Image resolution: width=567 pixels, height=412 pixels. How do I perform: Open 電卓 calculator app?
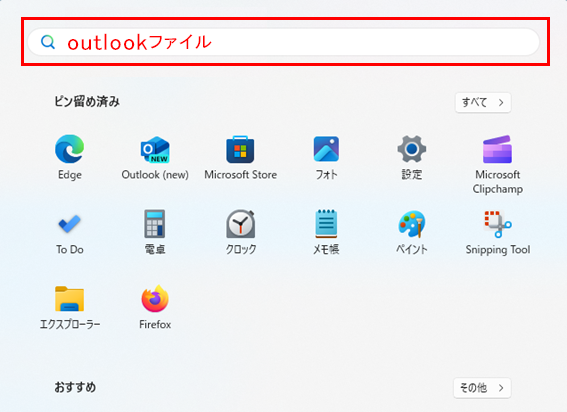tap(155, 224)
